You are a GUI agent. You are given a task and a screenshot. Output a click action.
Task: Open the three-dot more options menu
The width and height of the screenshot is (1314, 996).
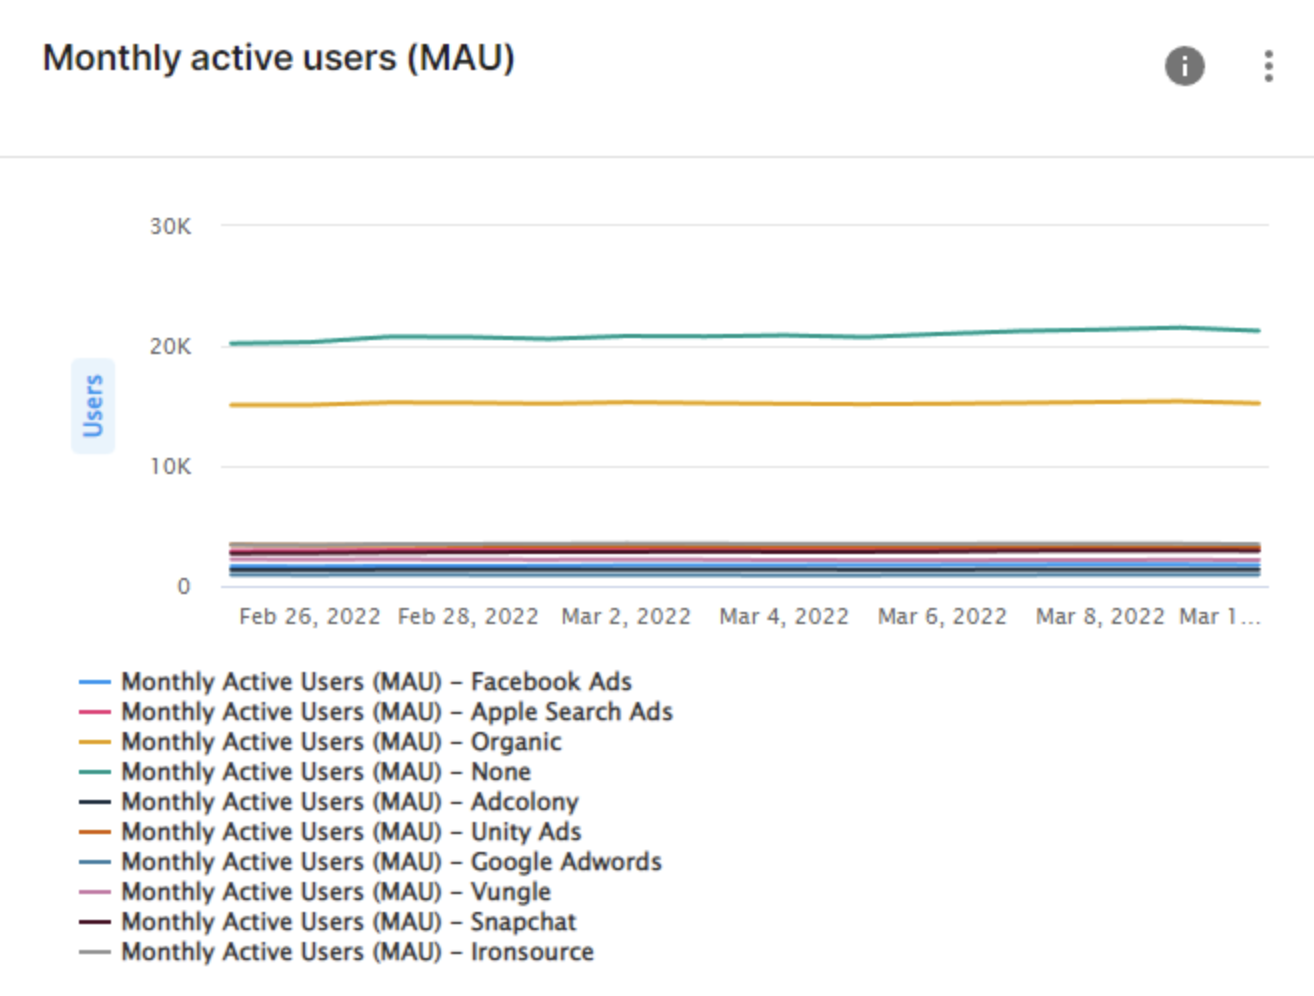coord(1268,67)
